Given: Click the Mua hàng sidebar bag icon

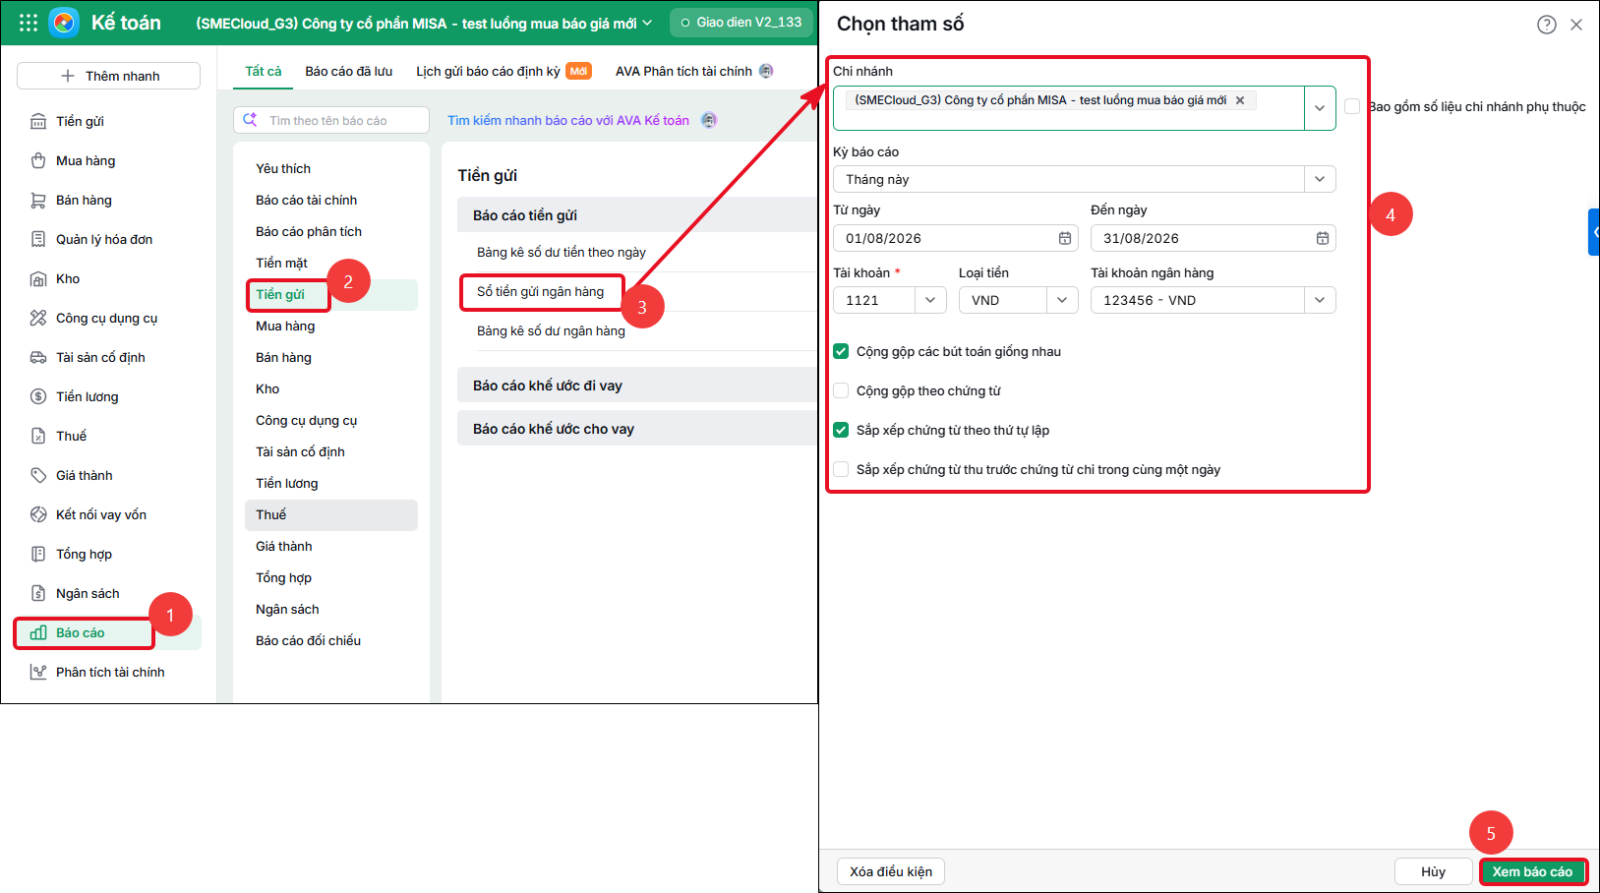Looking at the screenshot, I should (38, 161).
